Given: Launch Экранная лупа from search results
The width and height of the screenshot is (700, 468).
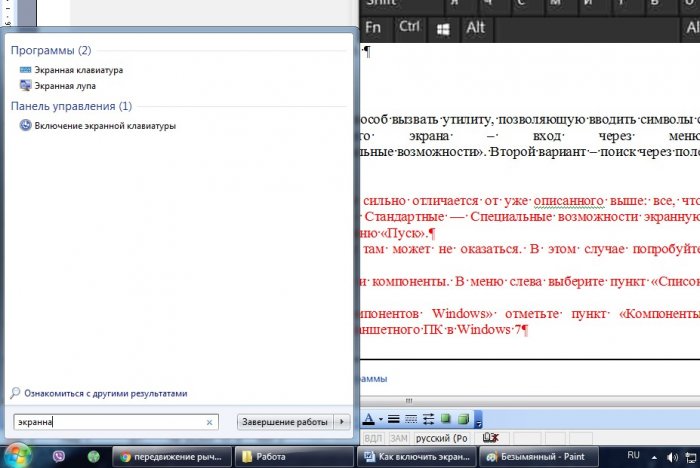Looking at the screenshot, I should point(65,87).
